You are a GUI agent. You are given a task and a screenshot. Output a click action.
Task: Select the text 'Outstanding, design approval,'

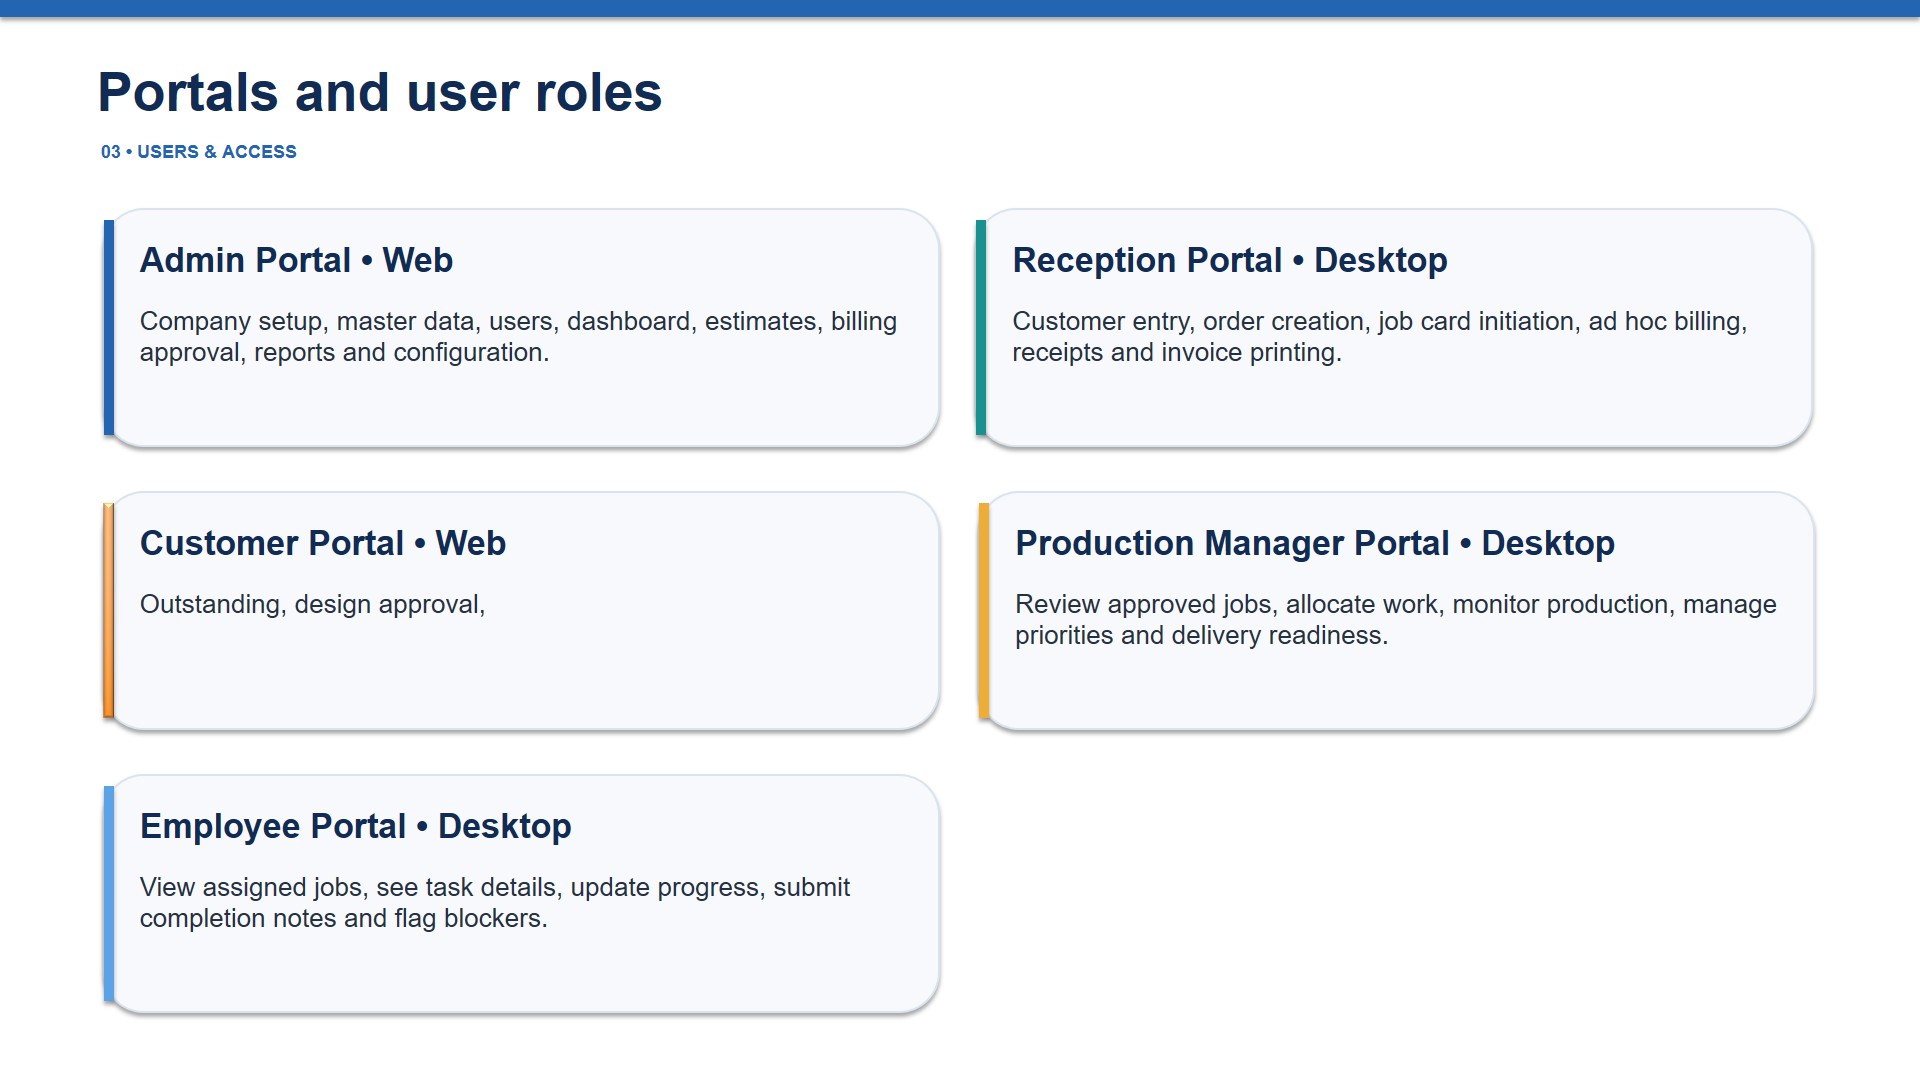tap(313, 604)
